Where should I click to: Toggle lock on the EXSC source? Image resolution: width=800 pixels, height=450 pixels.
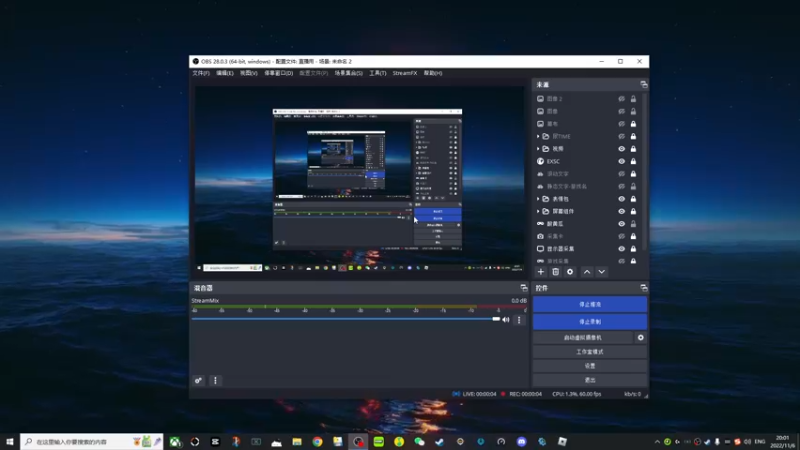(x=633, y=161)
